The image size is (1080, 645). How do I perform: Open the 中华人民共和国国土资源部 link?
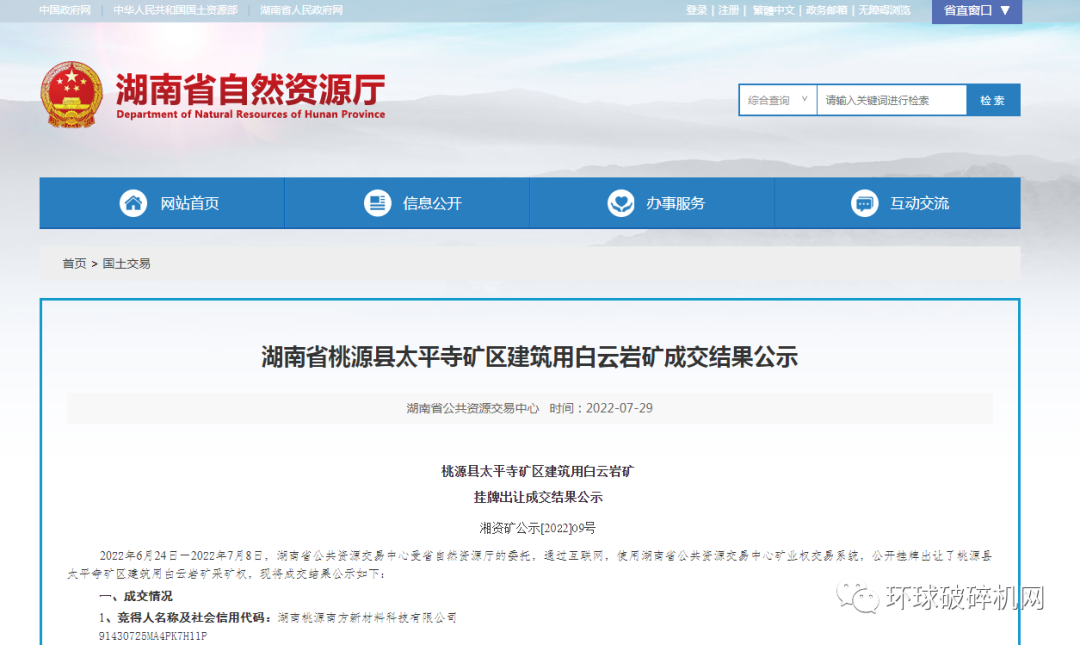tap(175, 10)
